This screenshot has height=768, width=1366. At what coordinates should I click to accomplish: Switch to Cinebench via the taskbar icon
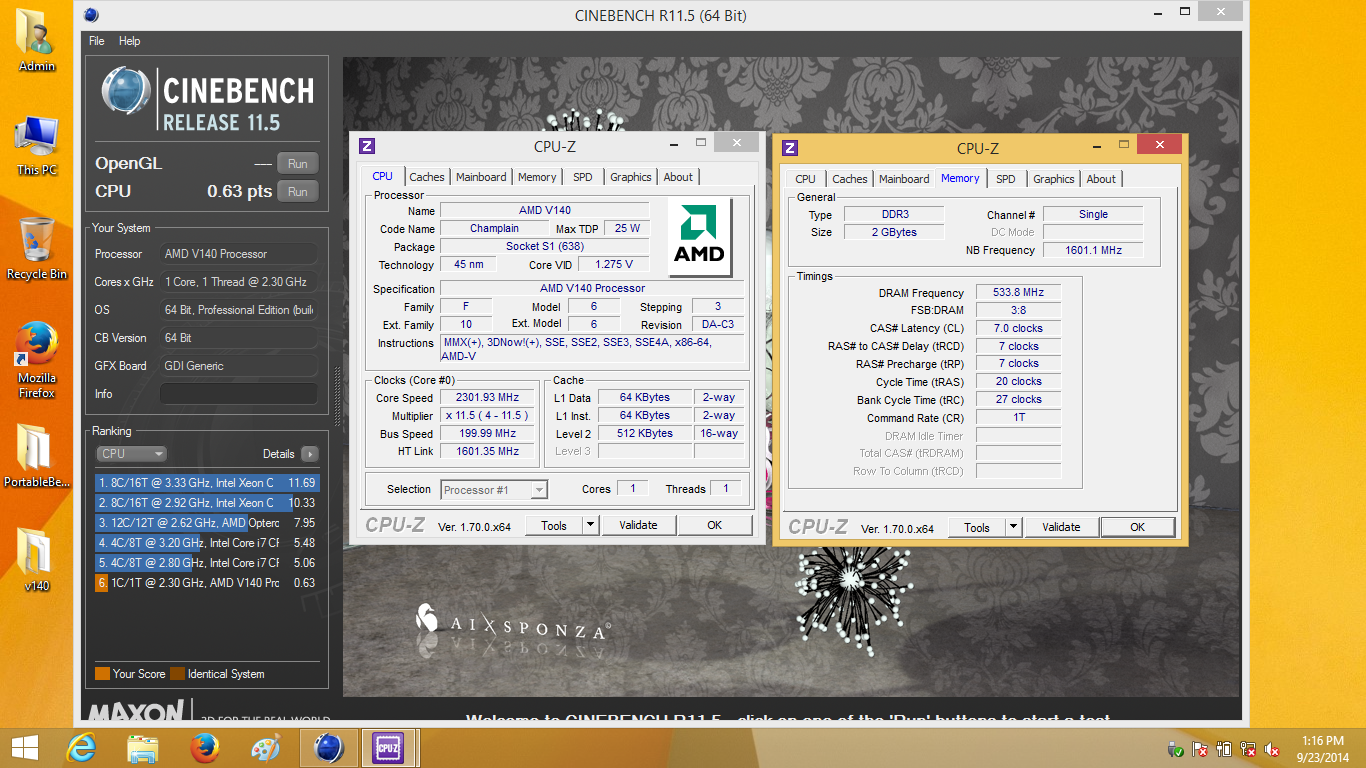328,748
